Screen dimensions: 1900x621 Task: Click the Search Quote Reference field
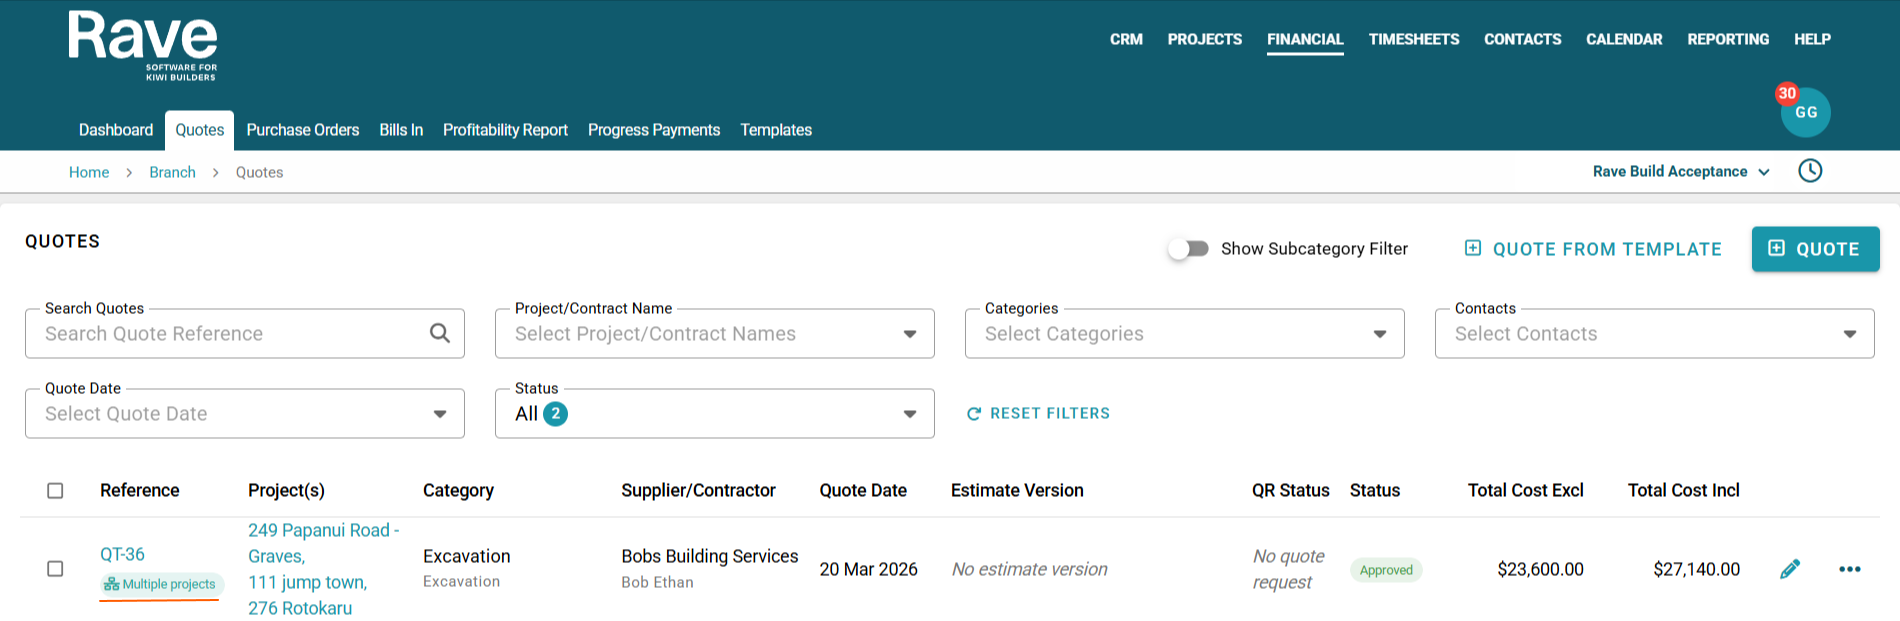tap(230, 334)
